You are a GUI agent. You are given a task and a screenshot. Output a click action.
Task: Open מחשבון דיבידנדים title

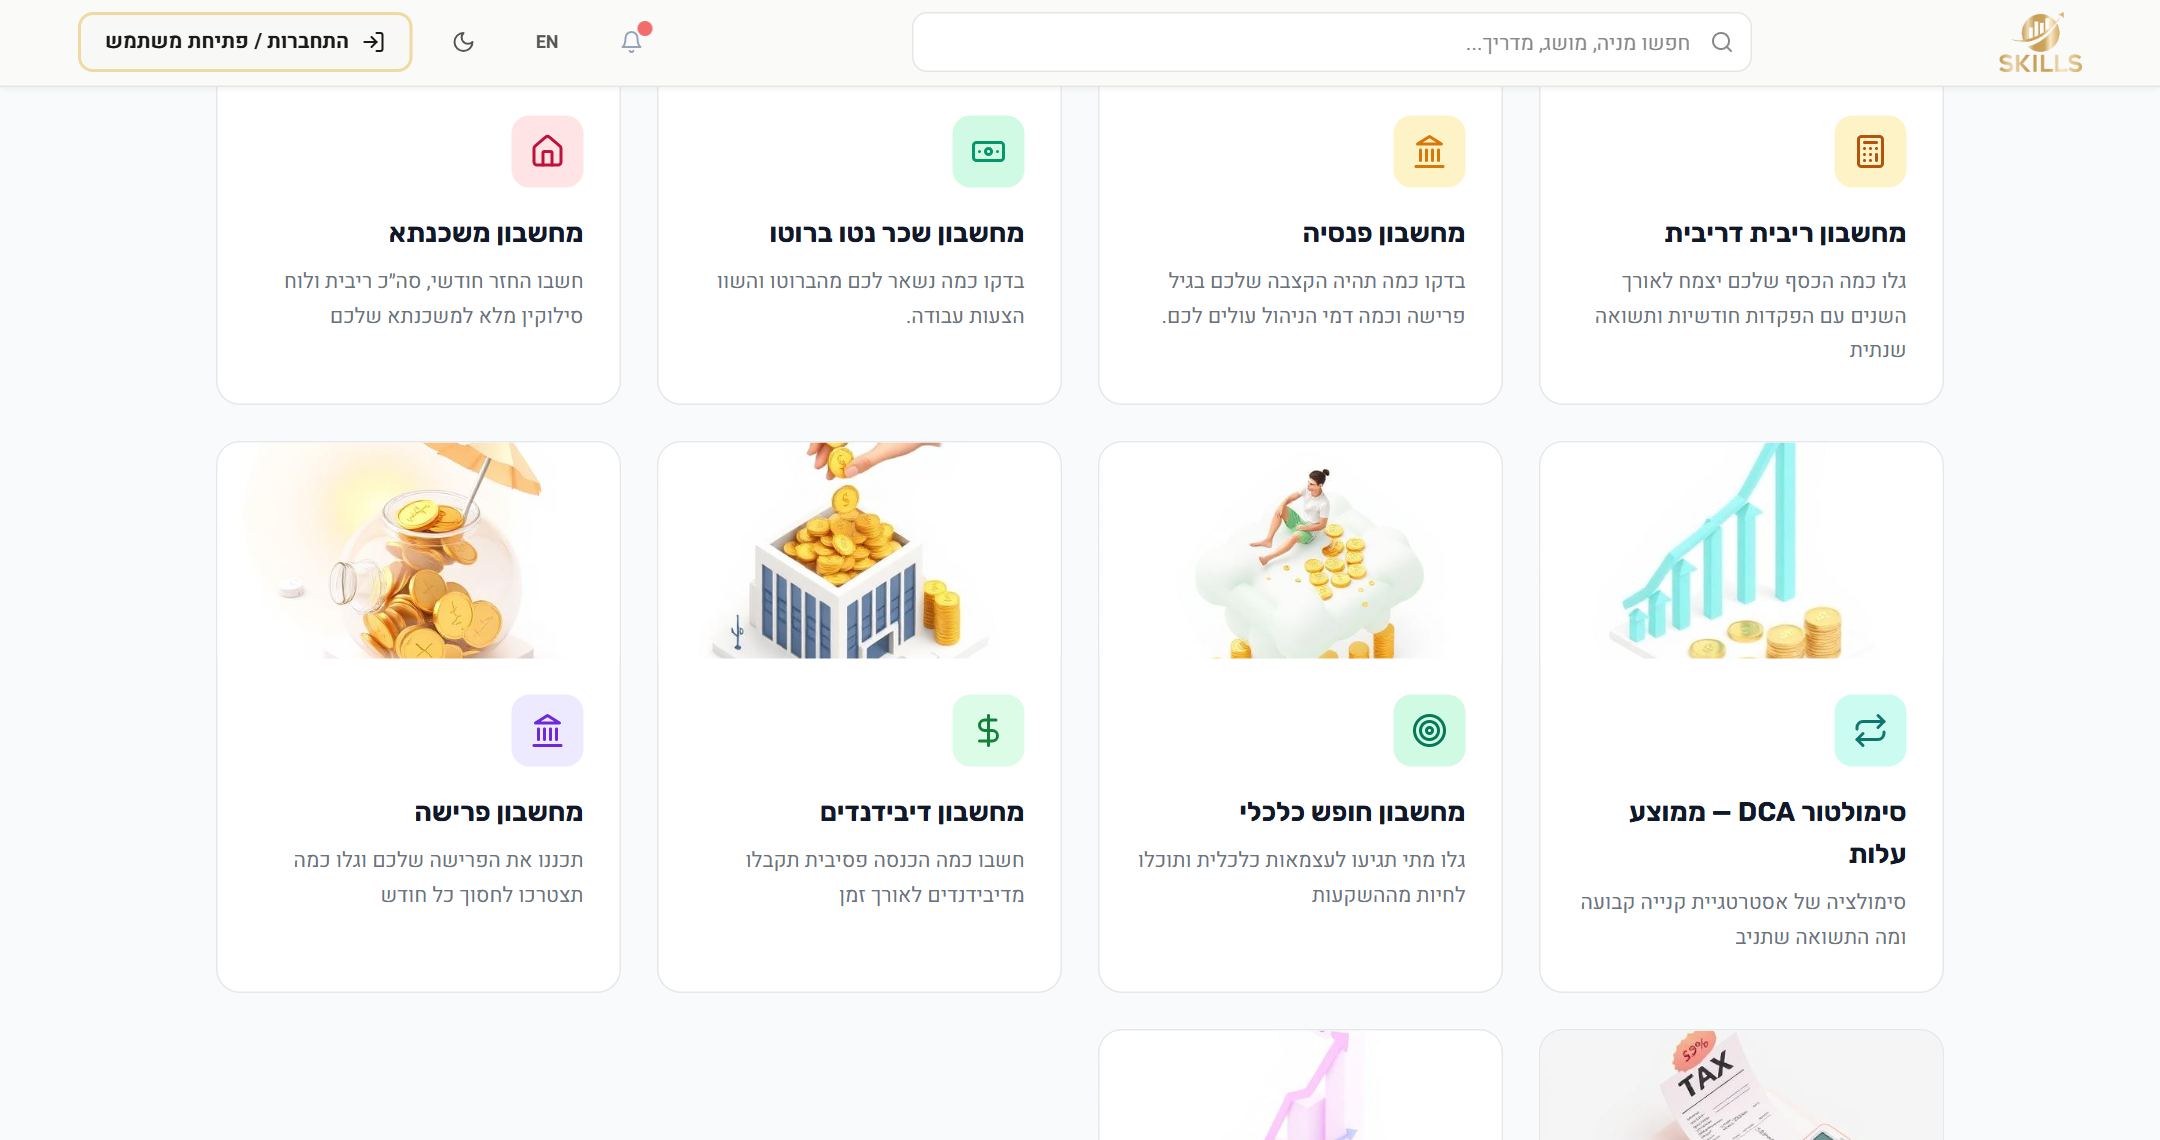point(922,812)
